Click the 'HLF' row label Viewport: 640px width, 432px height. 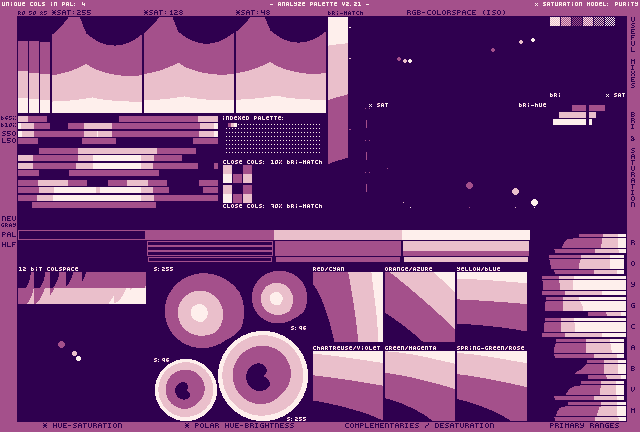9,245
